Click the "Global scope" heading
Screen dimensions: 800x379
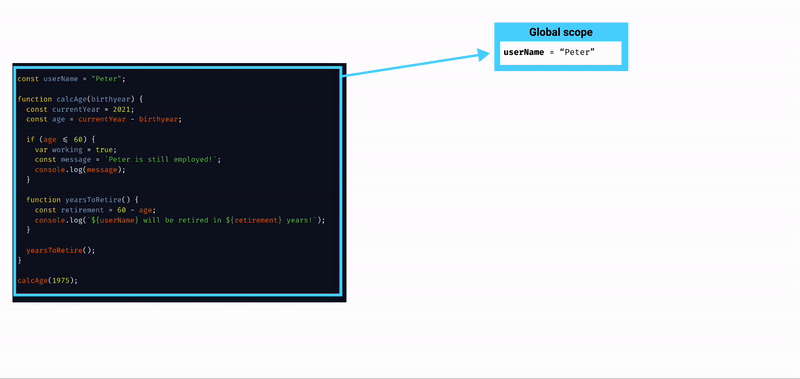tap(561, 32)
